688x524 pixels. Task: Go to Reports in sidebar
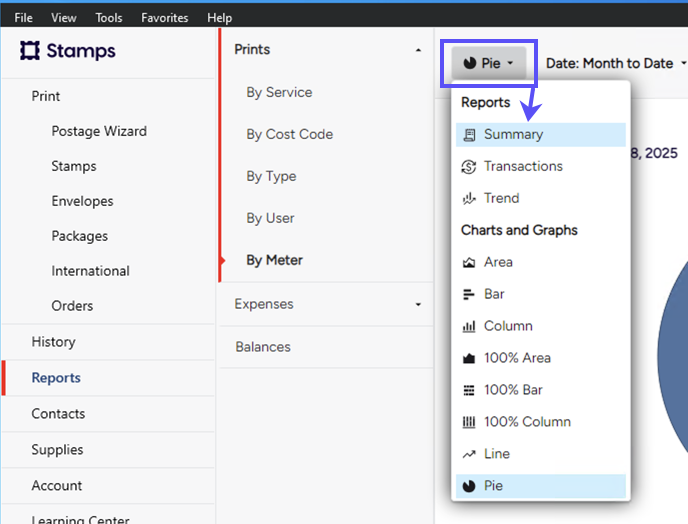[x=56, y=378]
